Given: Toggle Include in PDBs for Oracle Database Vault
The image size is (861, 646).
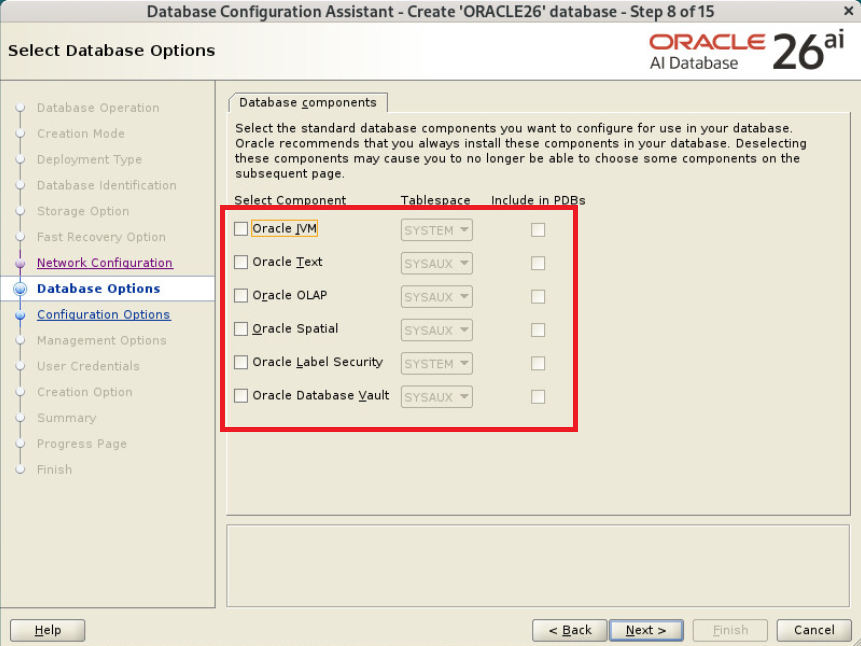Looking at the screenshot, I should 538,397.
